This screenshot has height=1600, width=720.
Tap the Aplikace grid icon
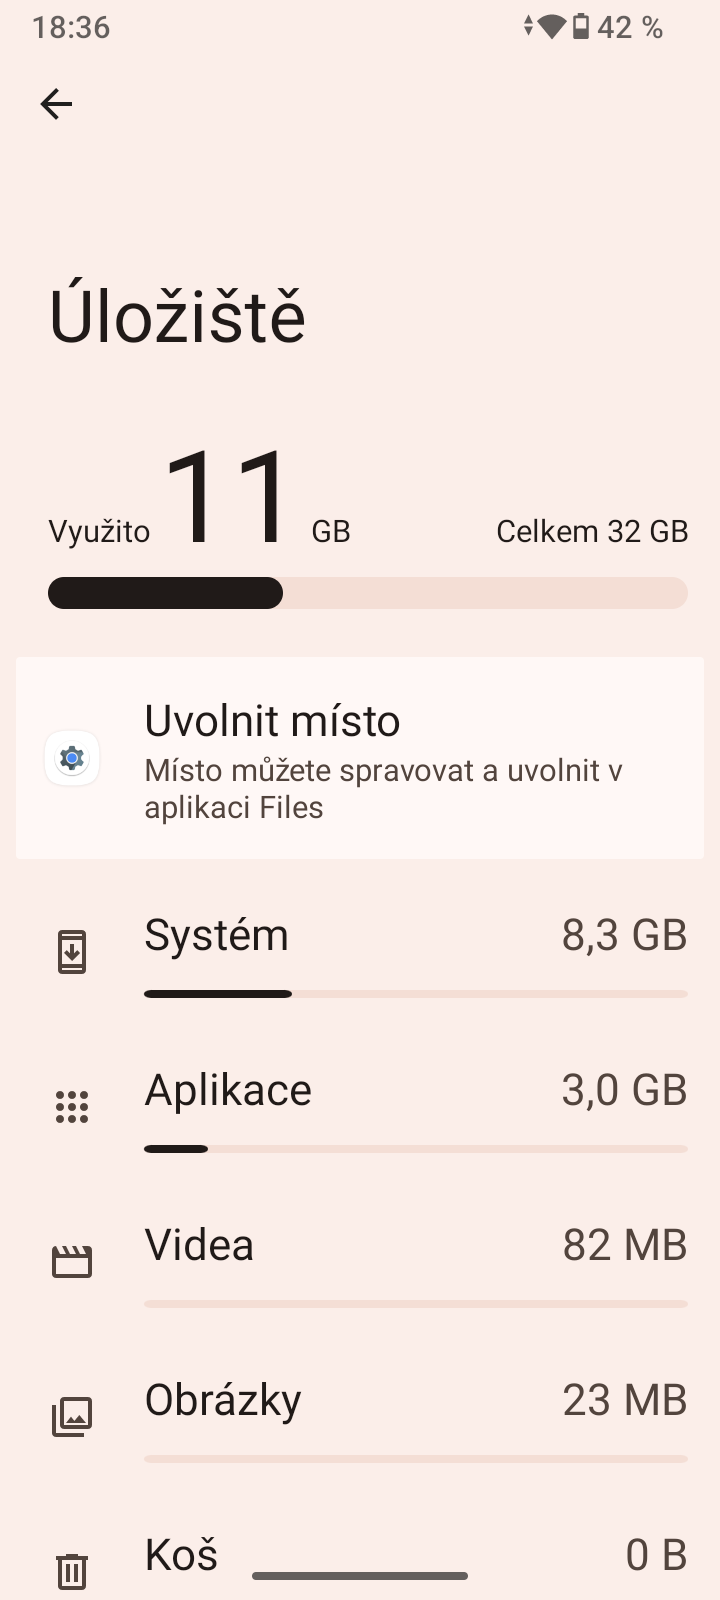coord(72,1106)
